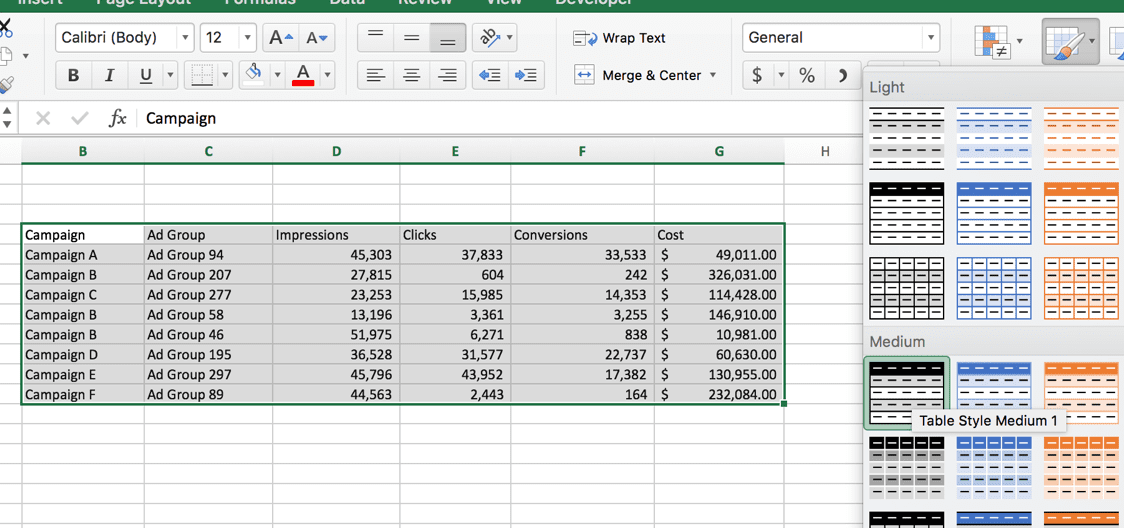Viewport: 1124px width, 528px height.
Task: Toggle bold formatting
Action: coord(73,75)
